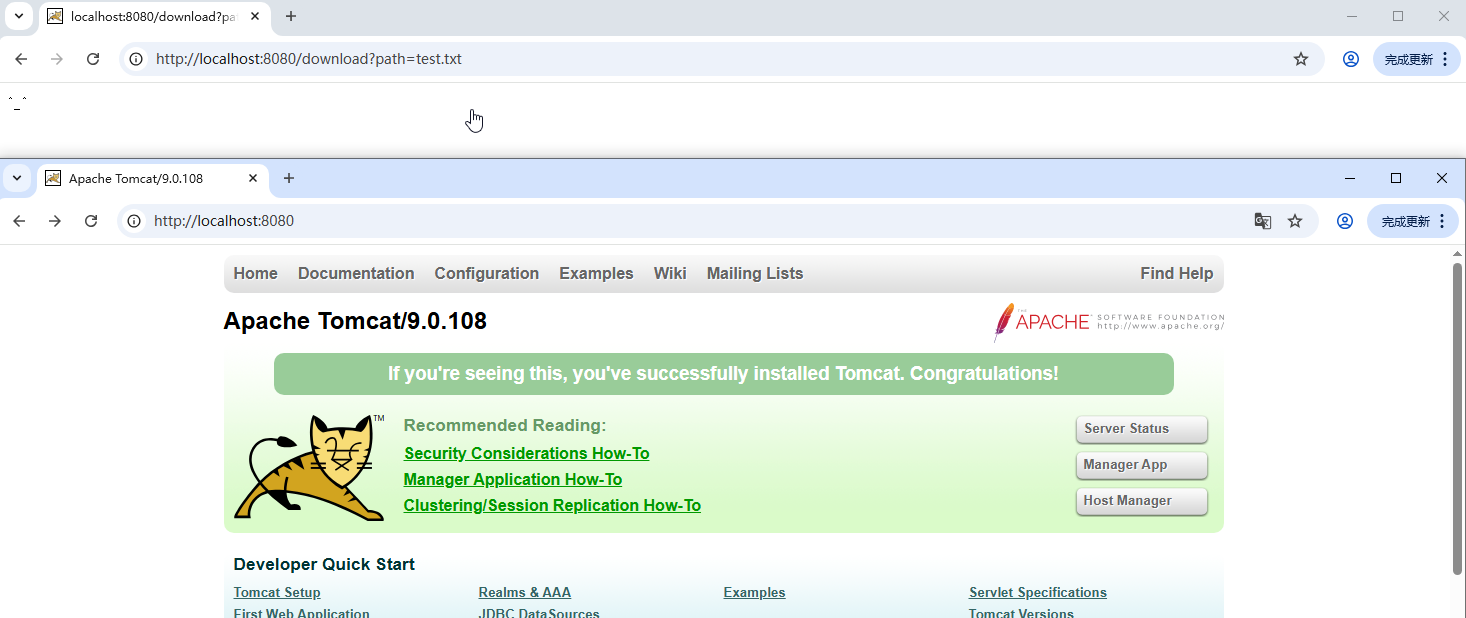
Task: Close the localhost:8080/download tab
Action: point(255,17)
